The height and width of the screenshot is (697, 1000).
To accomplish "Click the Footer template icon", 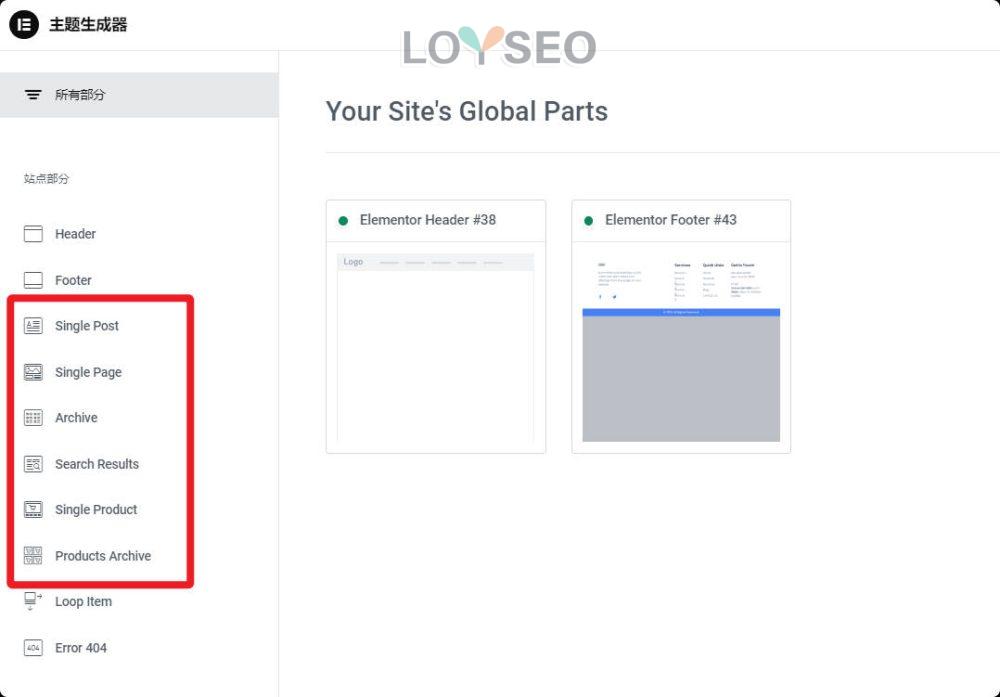I will [33, 280].
